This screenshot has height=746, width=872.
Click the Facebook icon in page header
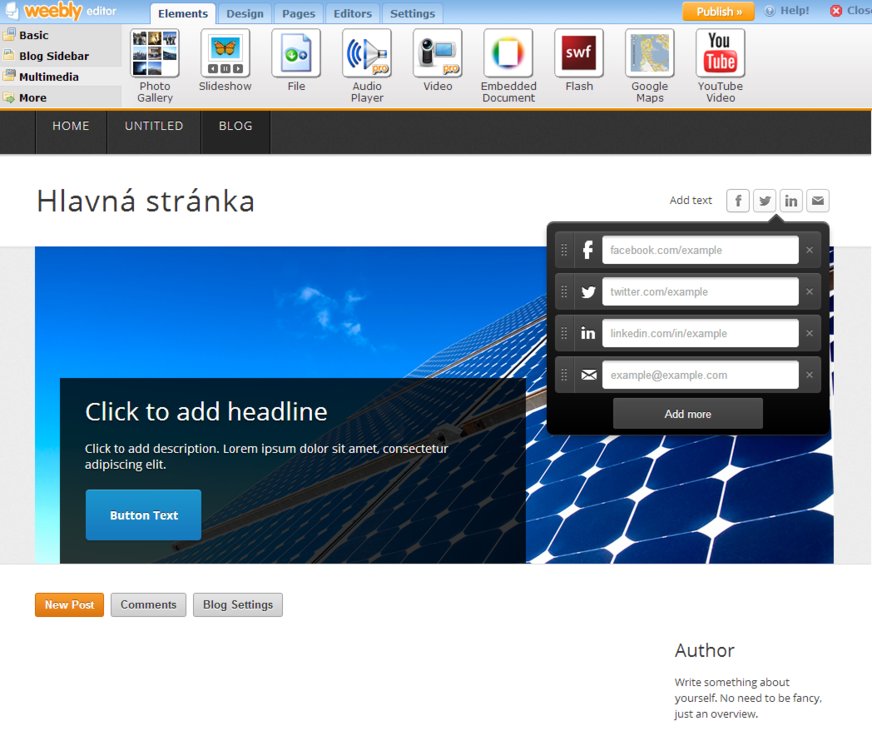click(x=738, y=201)
